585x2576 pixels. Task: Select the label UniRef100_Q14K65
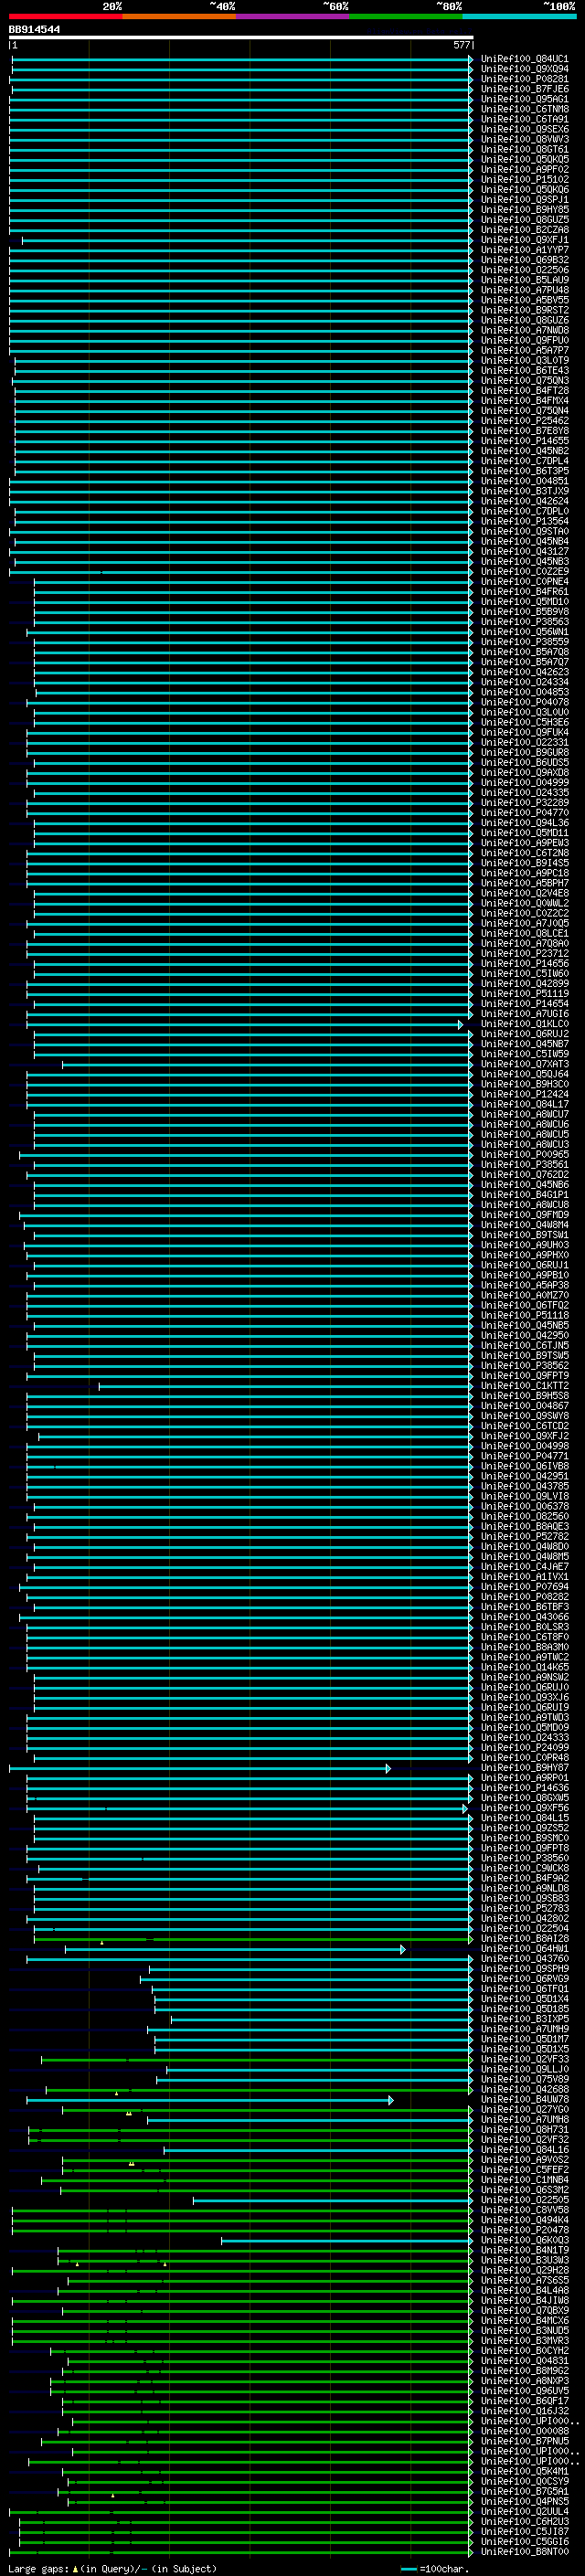(525, 1668)
